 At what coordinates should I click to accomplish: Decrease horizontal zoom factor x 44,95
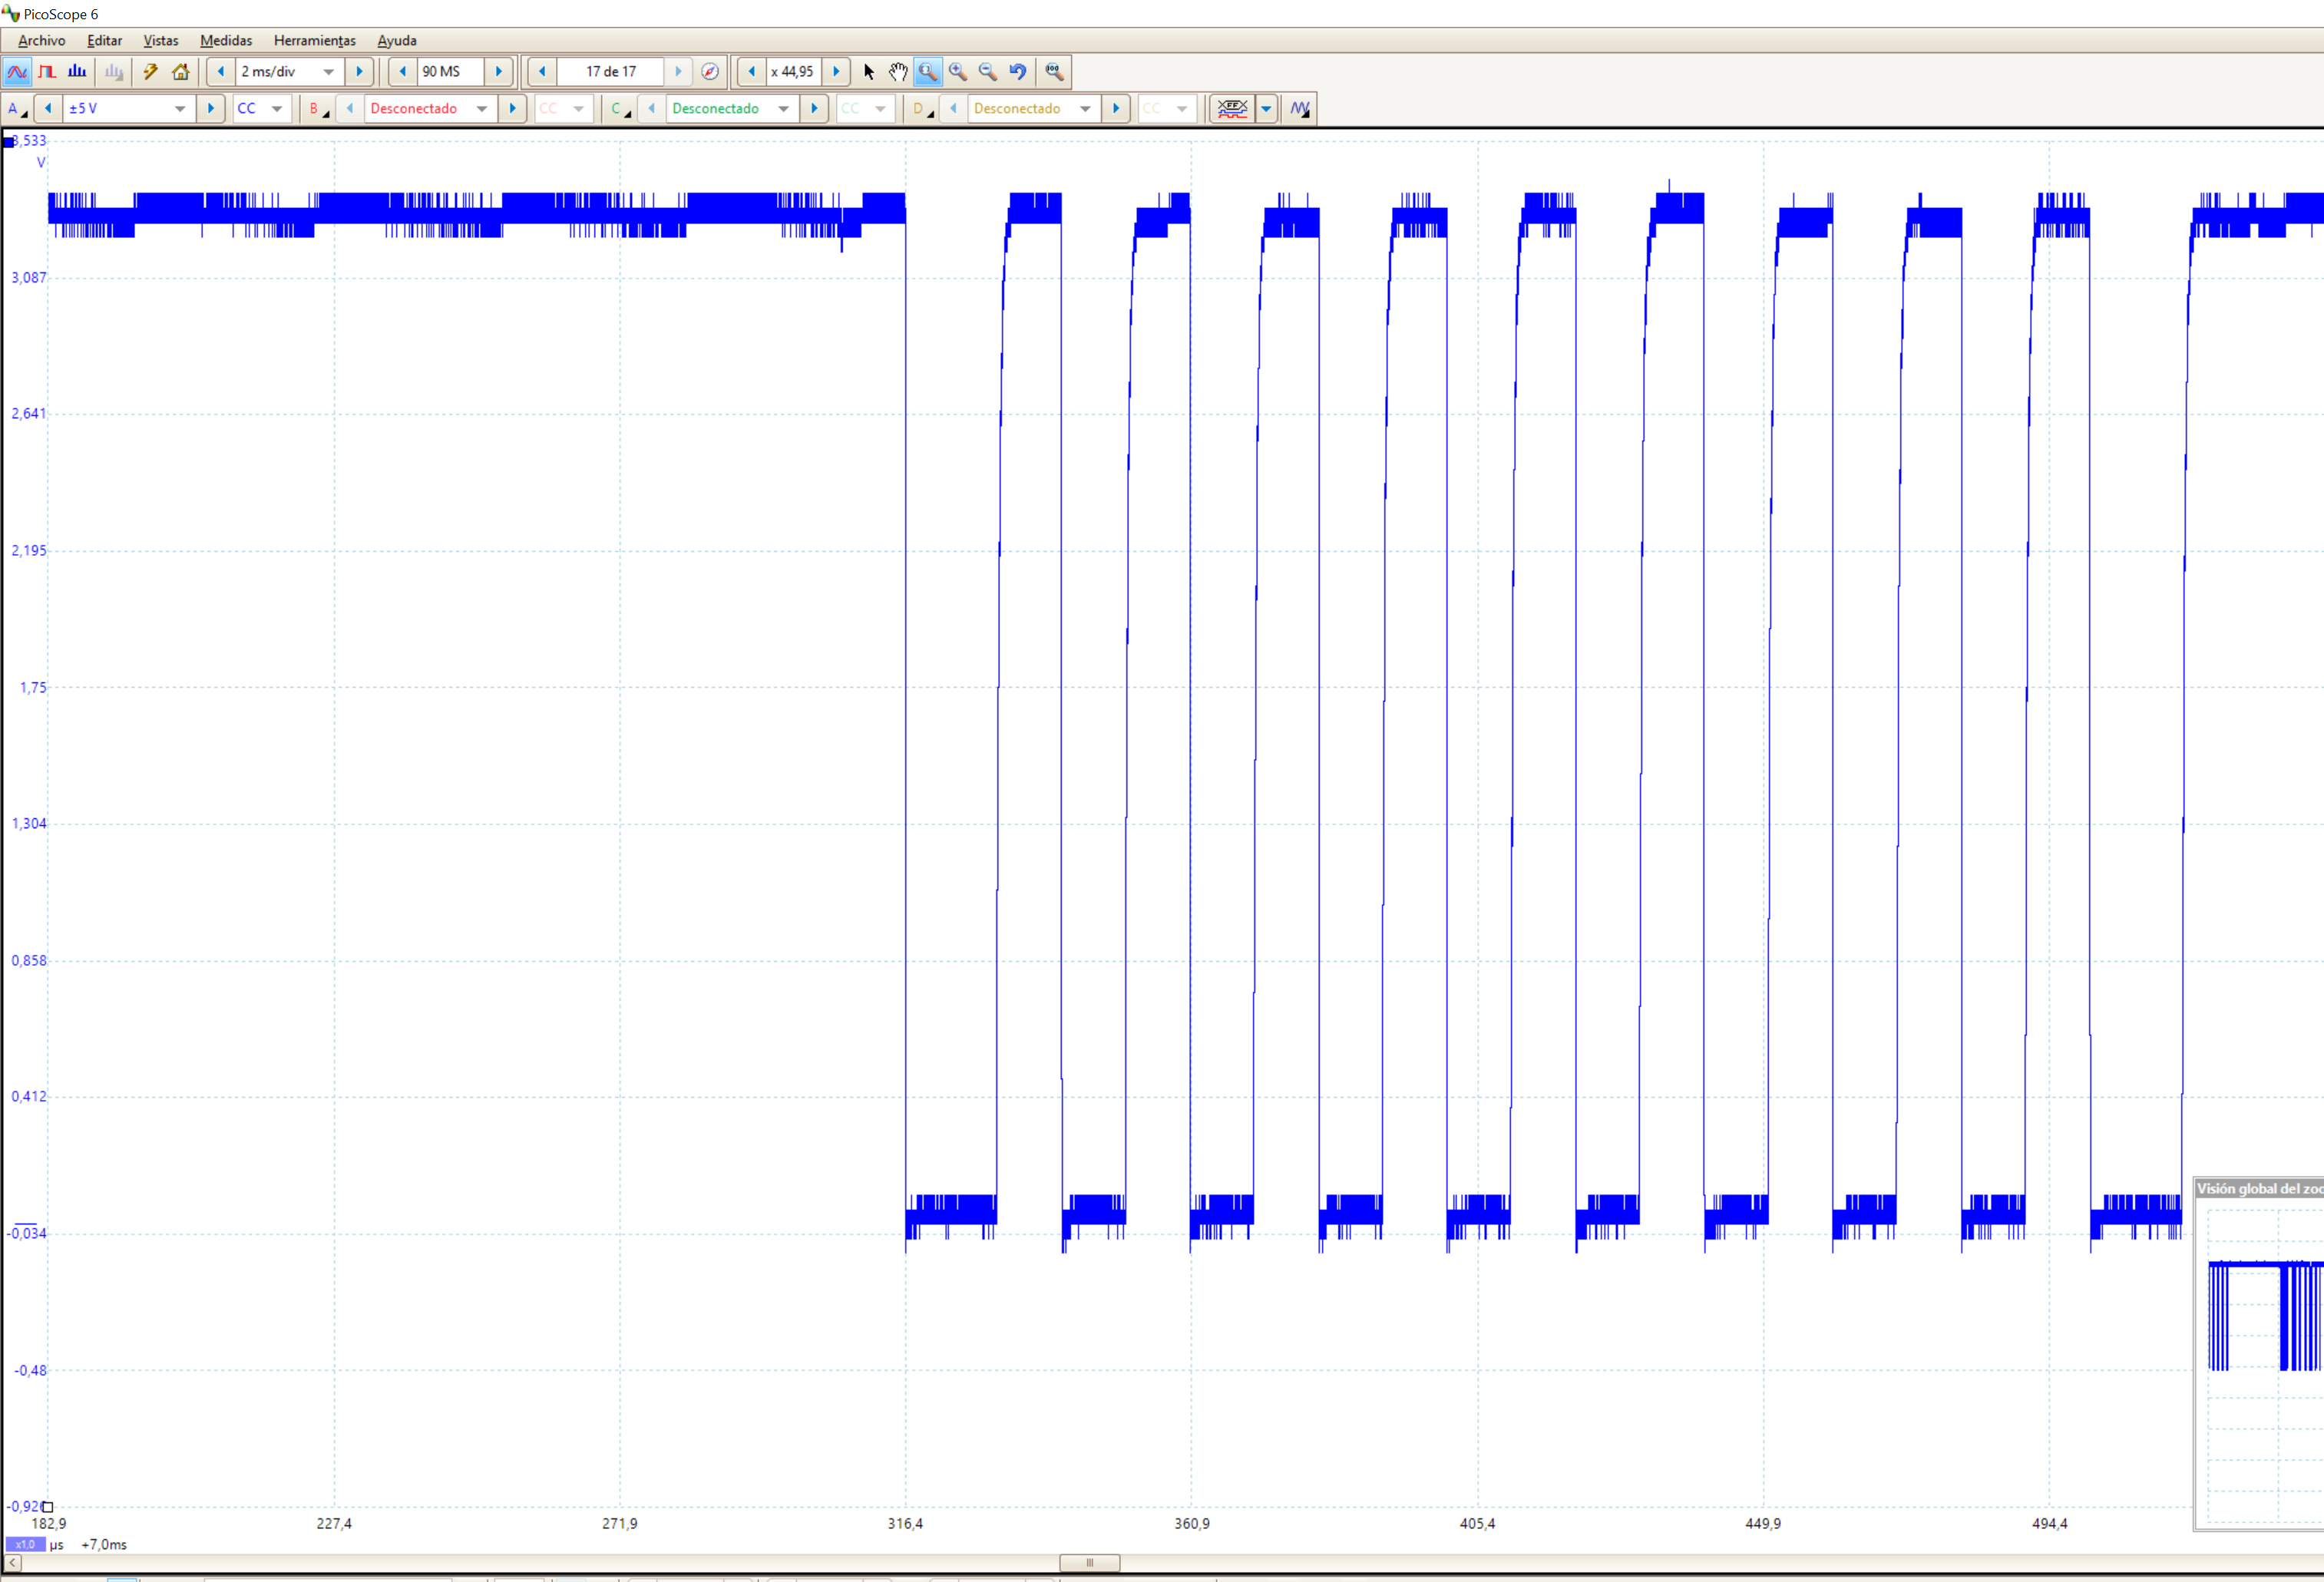[x=752, y=72]
